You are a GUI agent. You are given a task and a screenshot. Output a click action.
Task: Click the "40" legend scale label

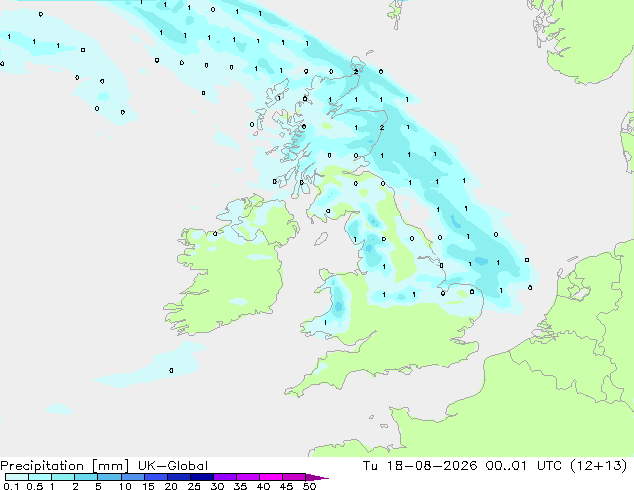pos(263,486)
